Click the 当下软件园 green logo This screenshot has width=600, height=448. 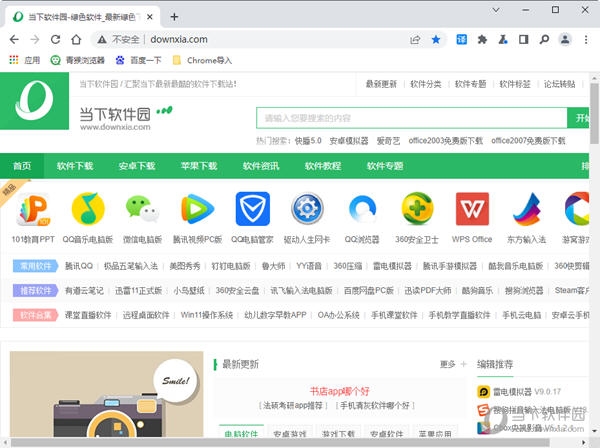[34, 101]
